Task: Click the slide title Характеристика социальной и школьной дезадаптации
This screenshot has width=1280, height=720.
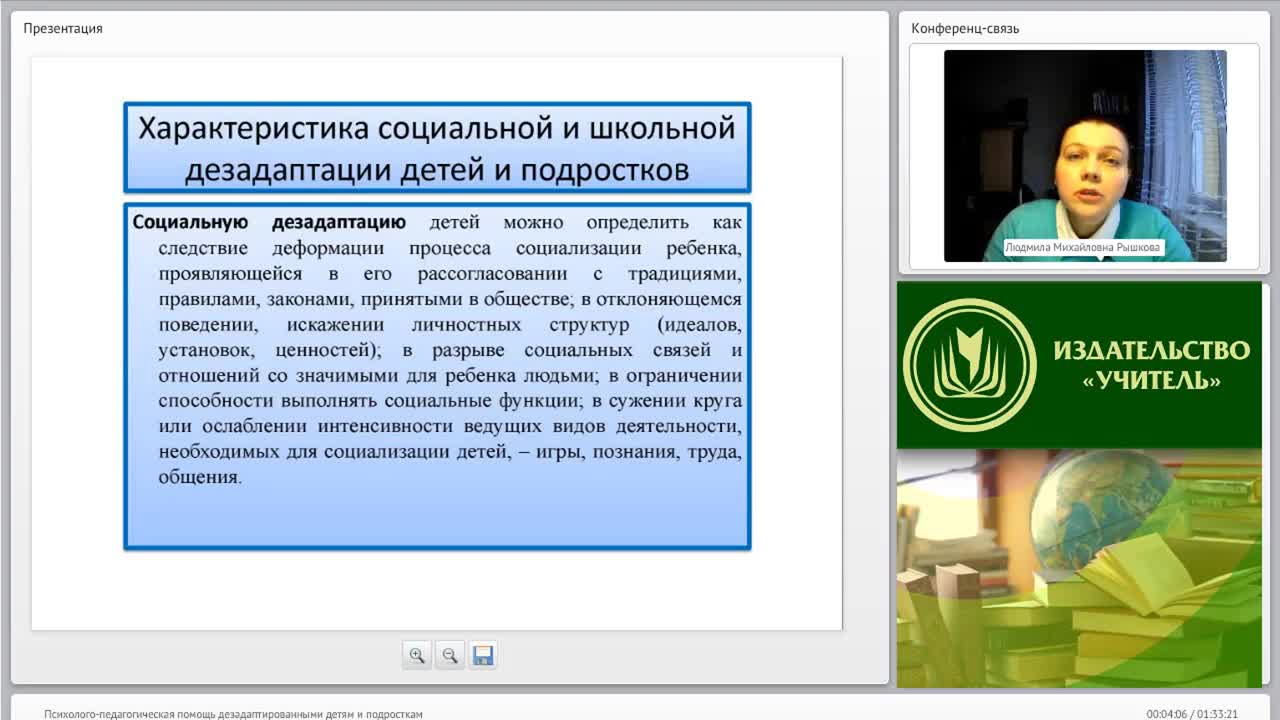Action: (437, 148)
